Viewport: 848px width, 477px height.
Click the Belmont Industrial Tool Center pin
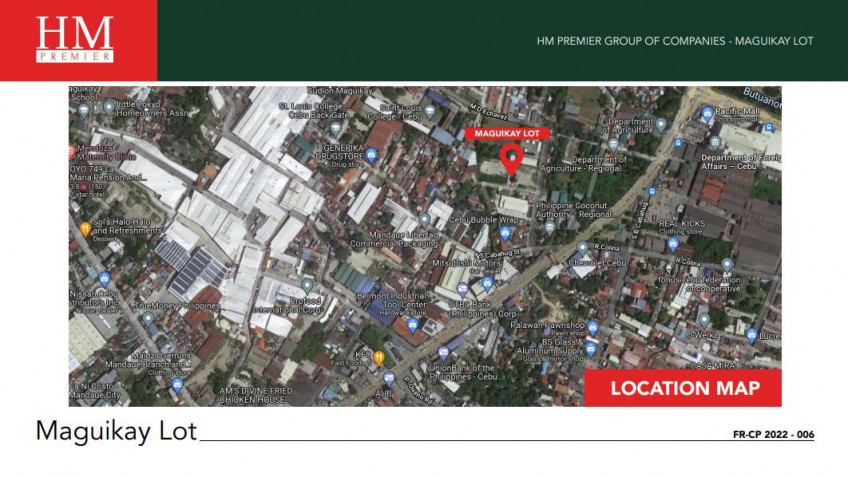tap(413, 325)
